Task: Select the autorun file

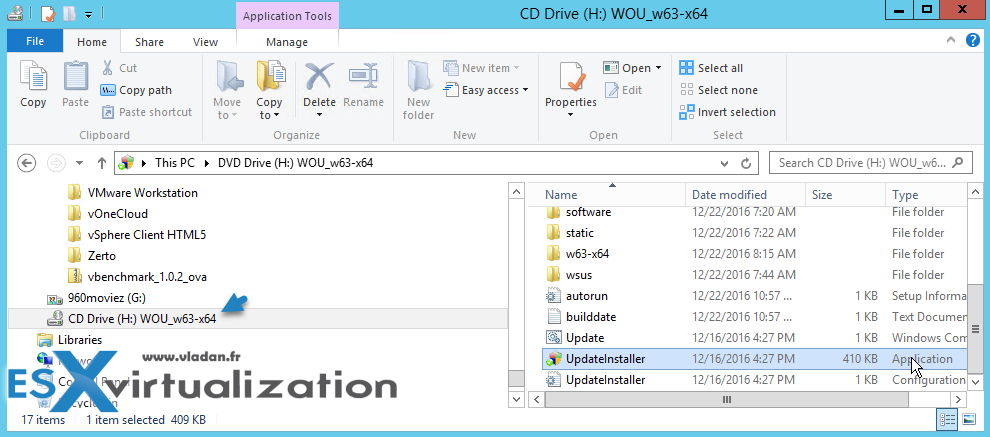Action: (587, 296)
